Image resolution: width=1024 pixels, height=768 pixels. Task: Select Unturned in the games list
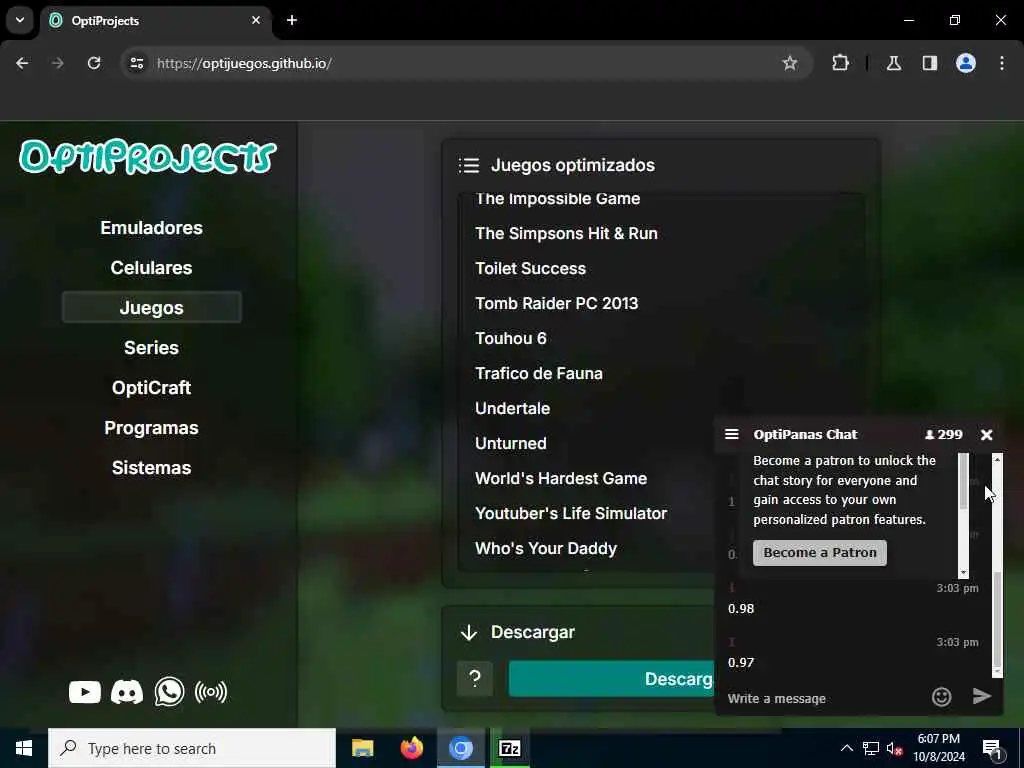tap(511, 443)
